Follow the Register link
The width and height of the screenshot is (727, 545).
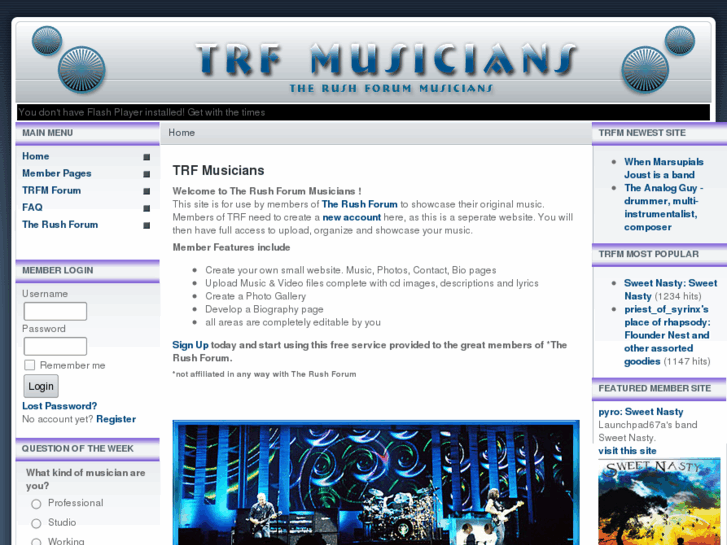click(x=116, y=419)
